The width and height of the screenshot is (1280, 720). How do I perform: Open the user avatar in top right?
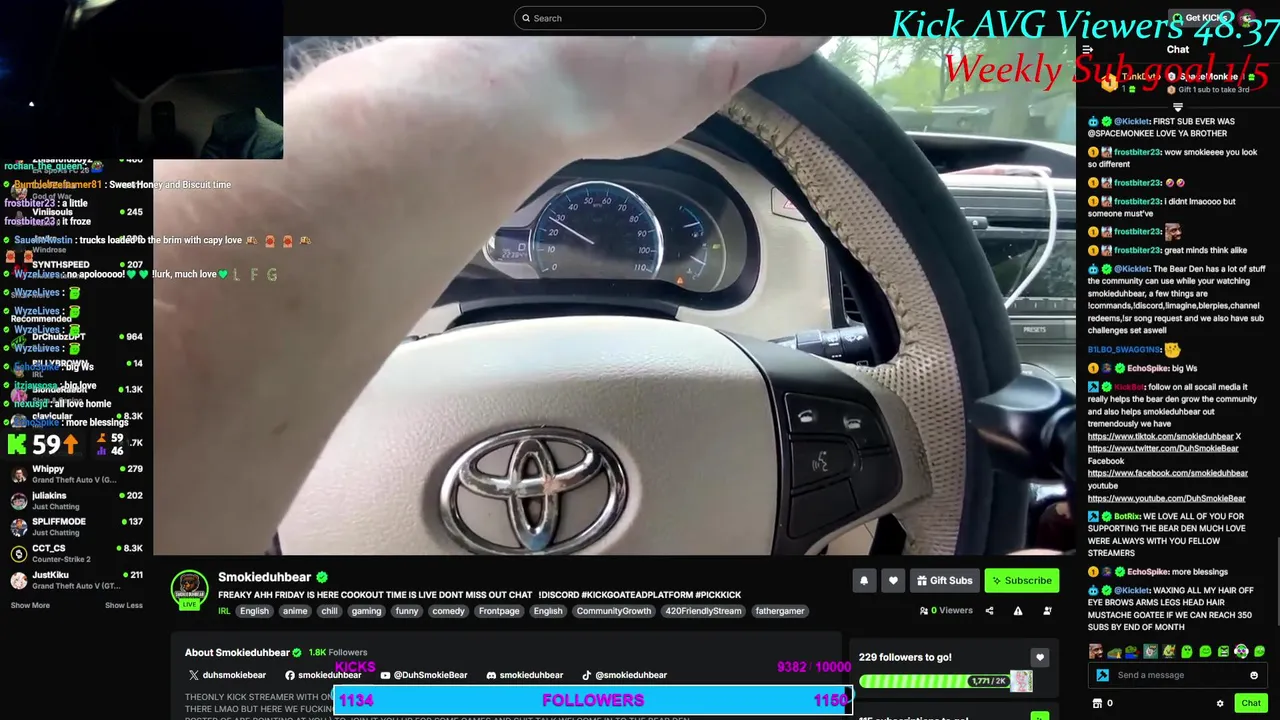pyautogui.click(x=1246, y=18)
